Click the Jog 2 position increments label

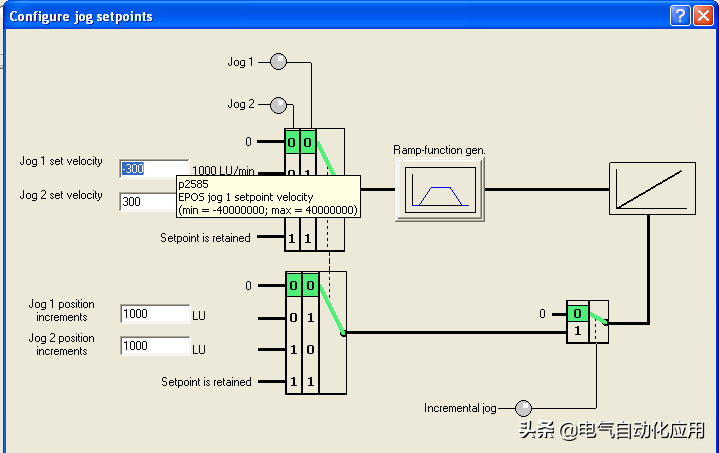(x=61, y=344)
